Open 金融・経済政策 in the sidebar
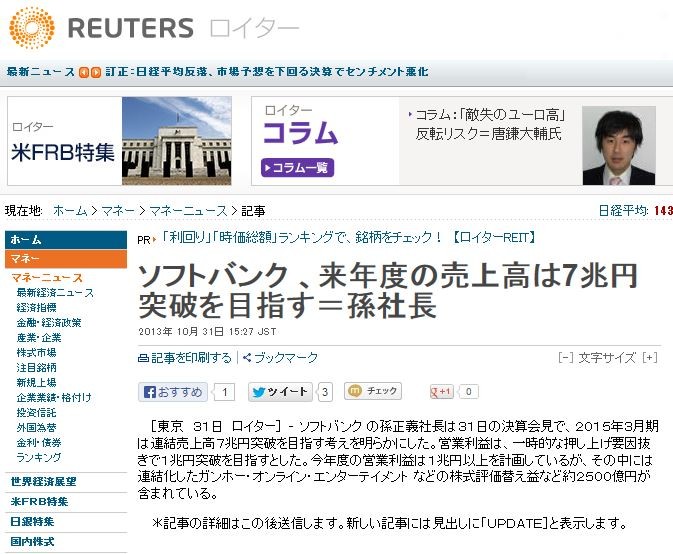Screen dimensions: 673x554 (49, 323)
